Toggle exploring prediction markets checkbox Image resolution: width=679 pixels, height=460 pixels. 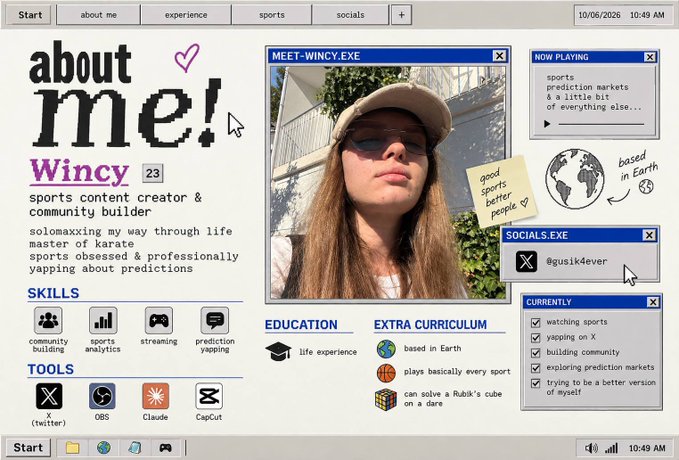(x=536, y=368)
